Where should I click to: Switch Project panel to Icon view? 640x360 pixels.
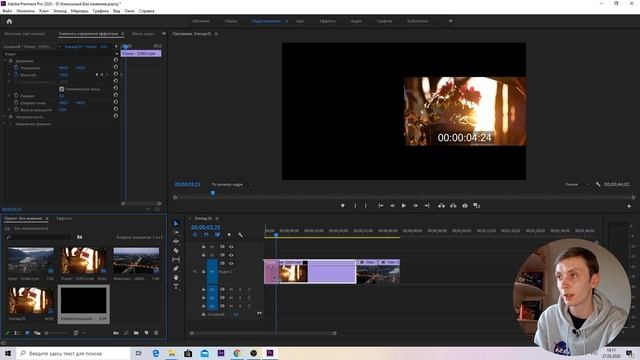coord(27,333)
